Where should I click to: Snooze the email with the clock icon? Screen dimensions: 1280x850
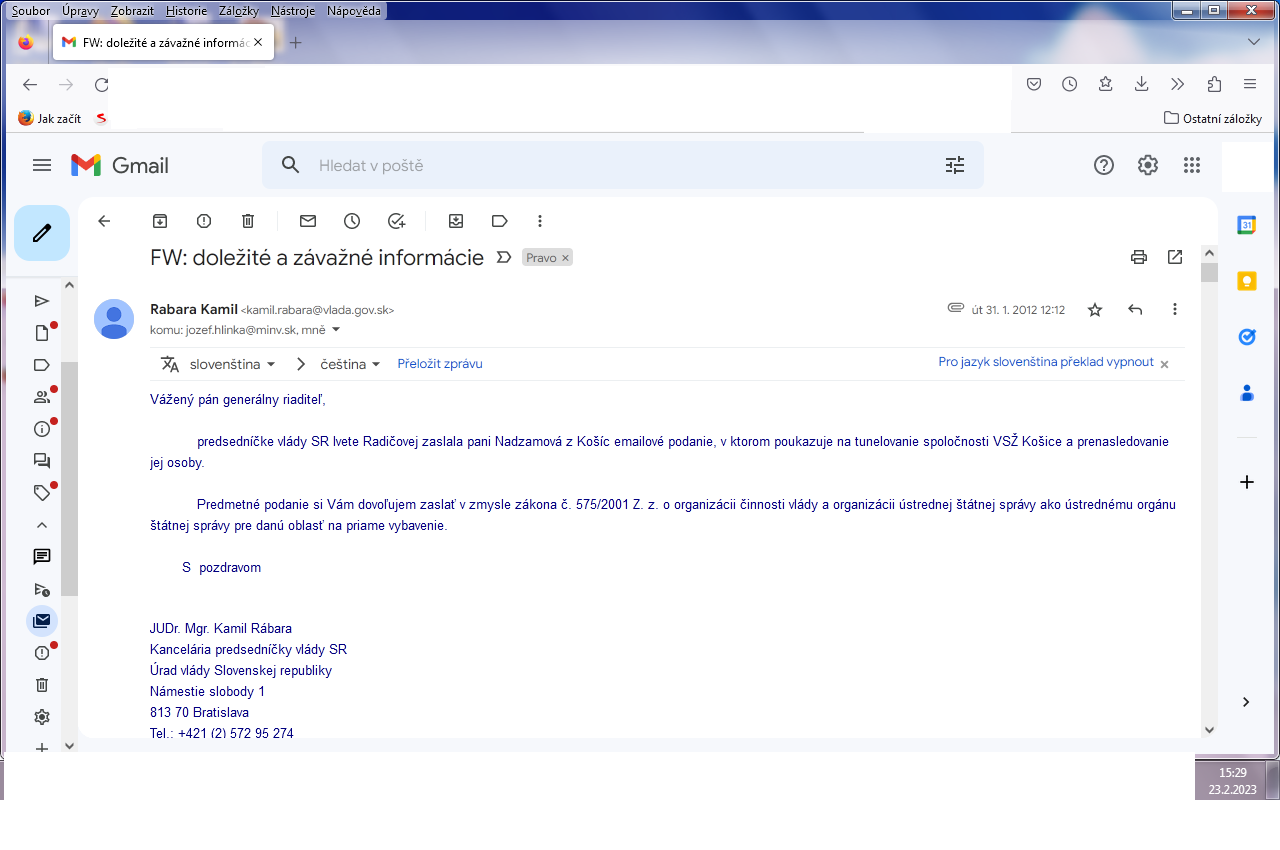352,221
